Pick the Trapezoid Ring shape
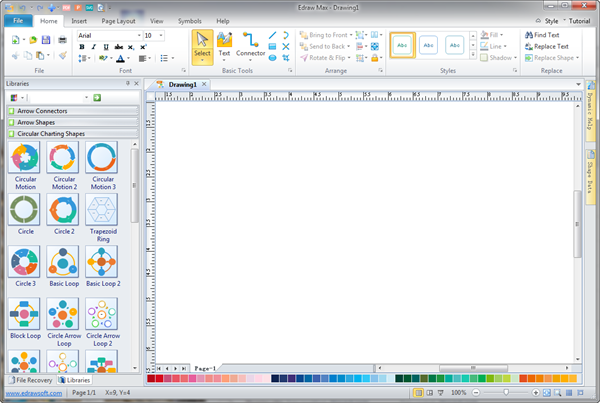The height and width of the screenshot is (403, 600). [105, 210]
